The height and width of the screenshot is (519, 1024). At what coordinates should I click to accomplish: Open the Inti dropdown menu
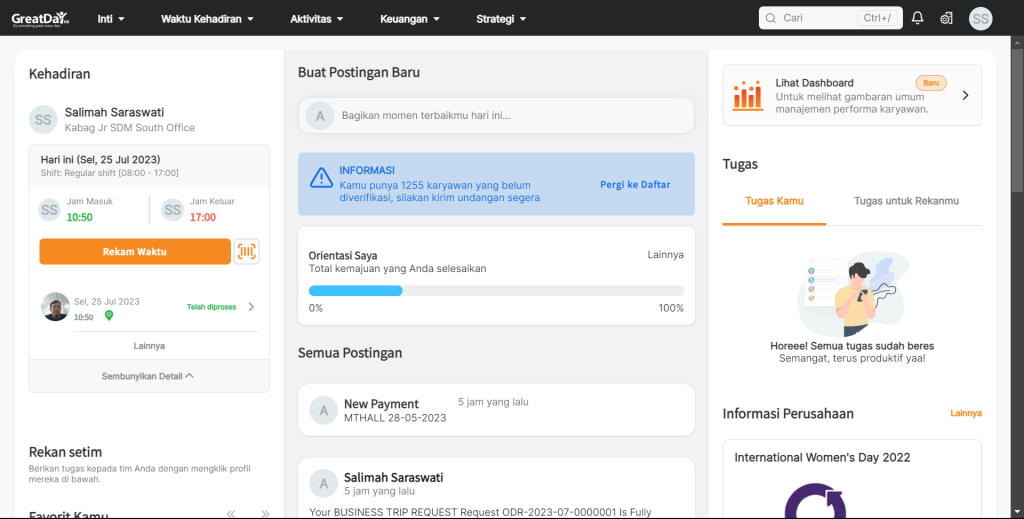tap(111, 18)
